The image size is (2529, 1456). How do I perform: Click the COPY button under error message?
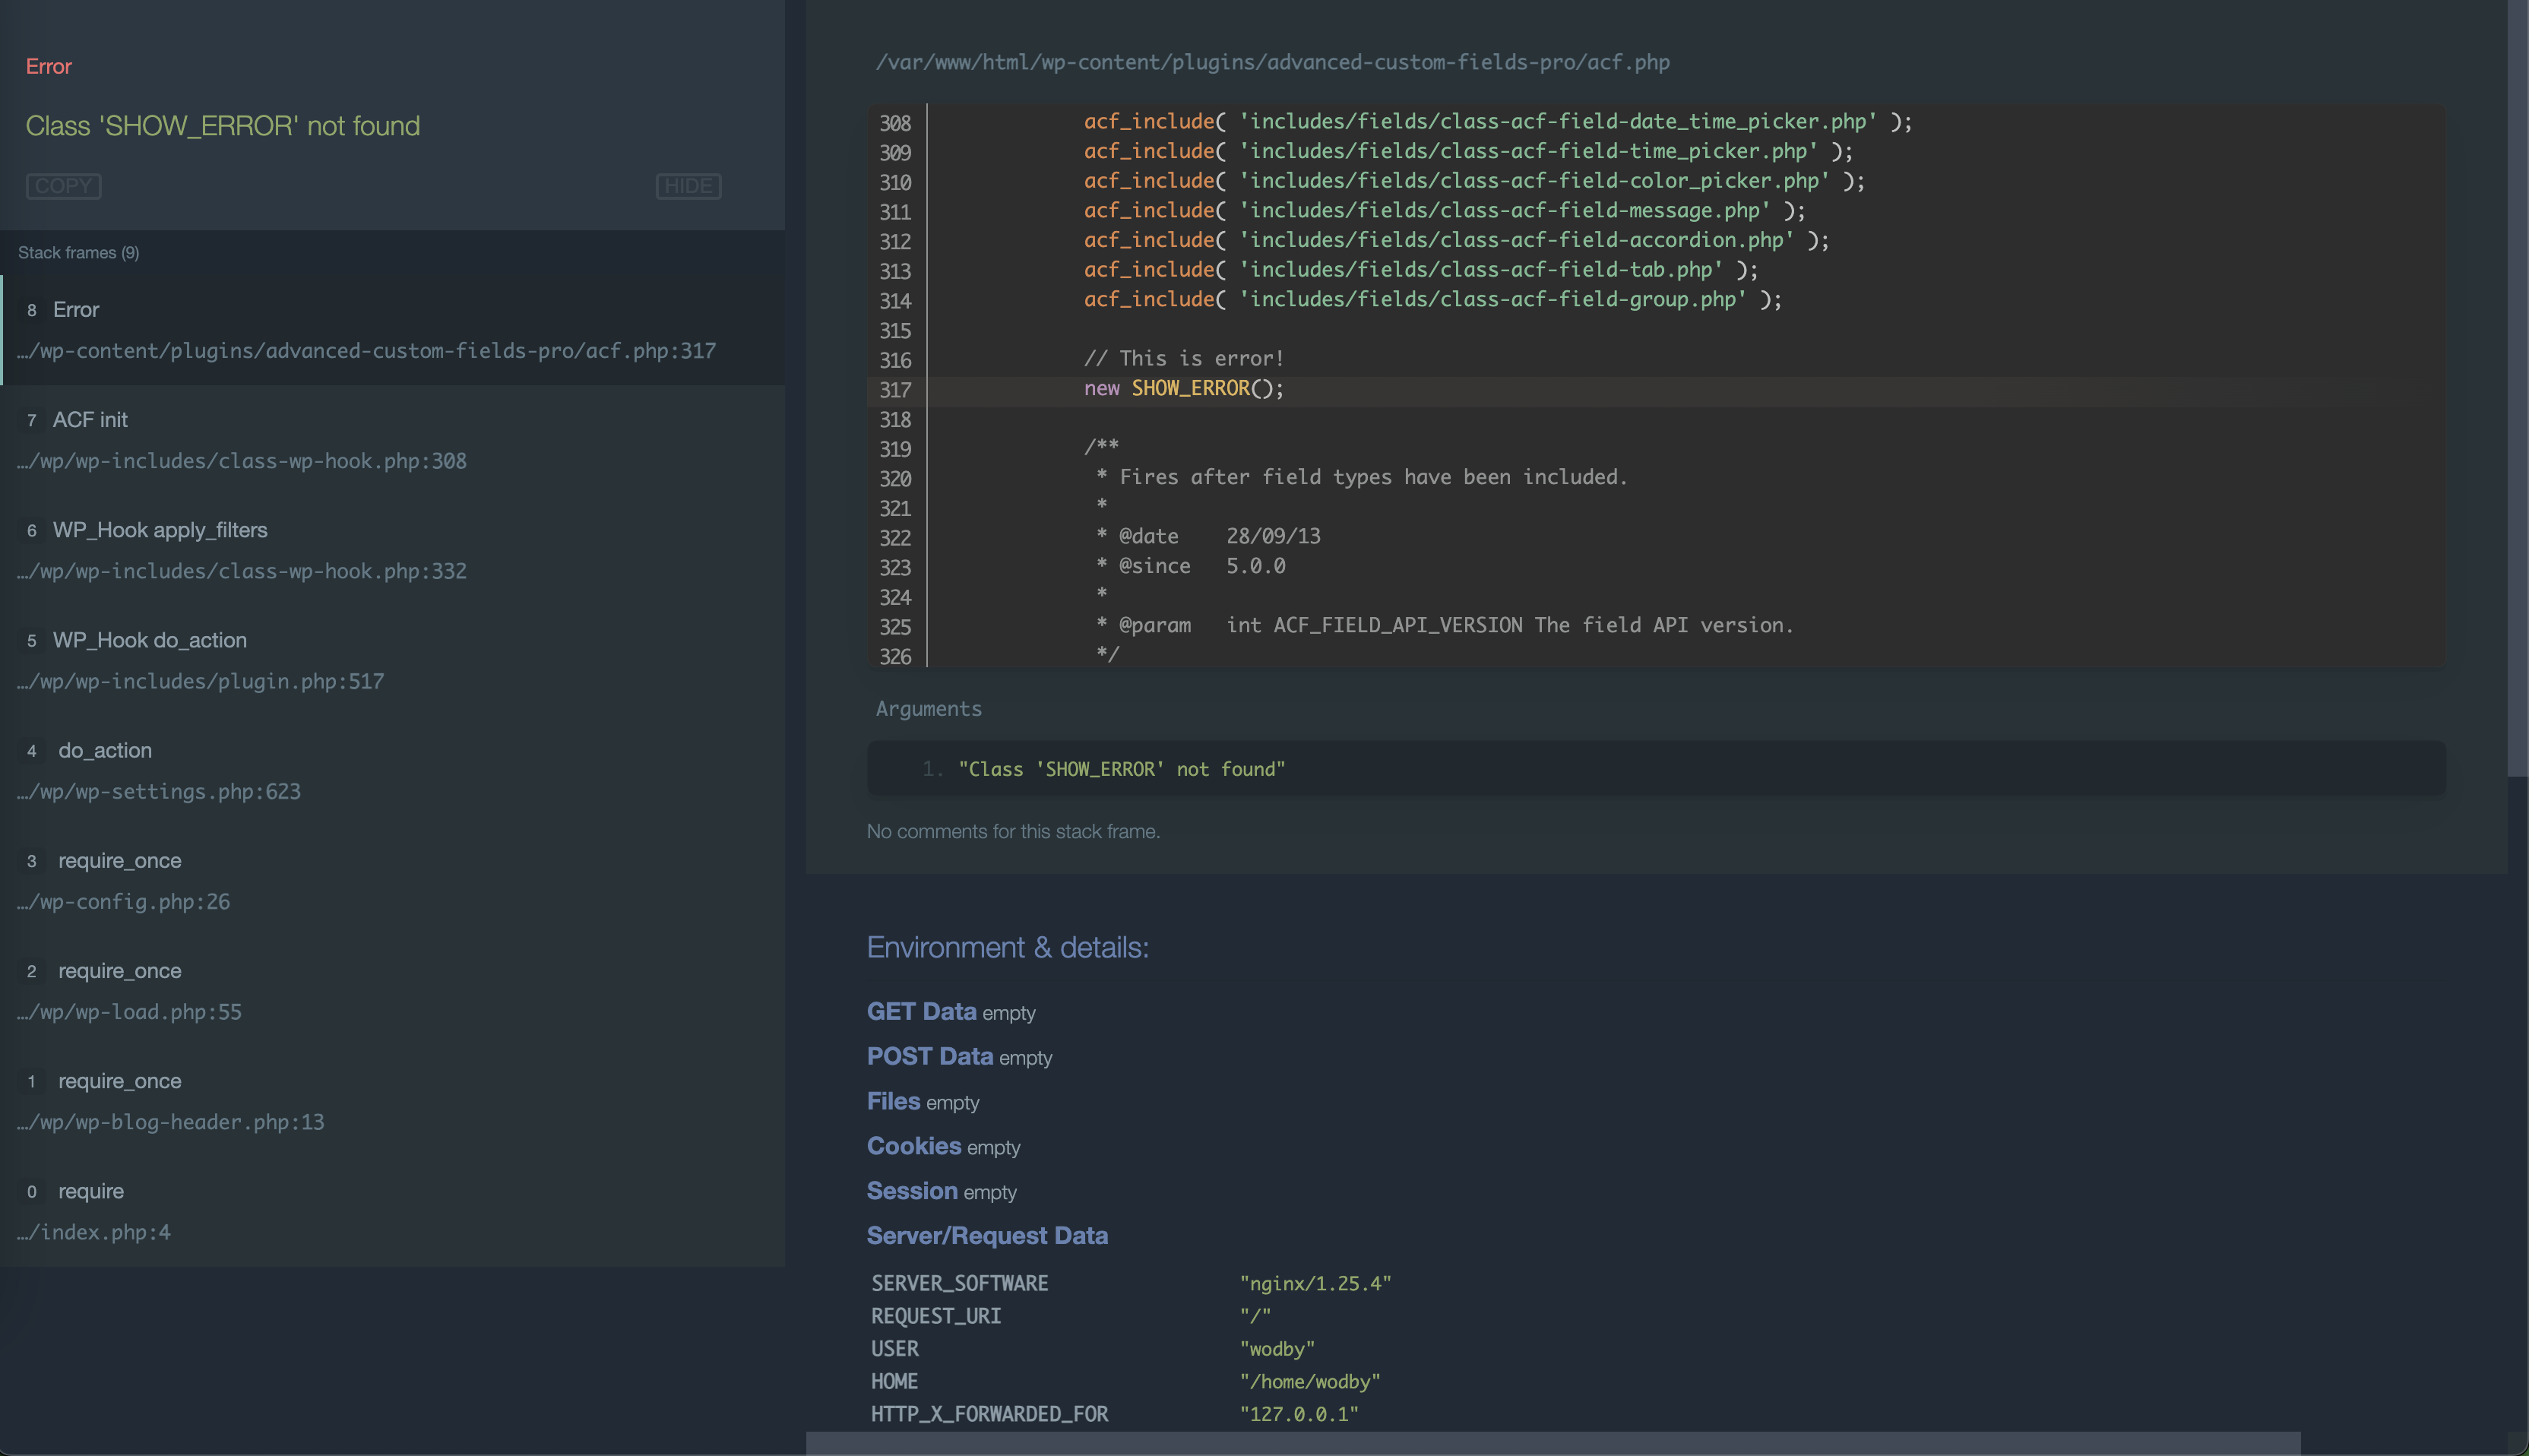[63, 186]
